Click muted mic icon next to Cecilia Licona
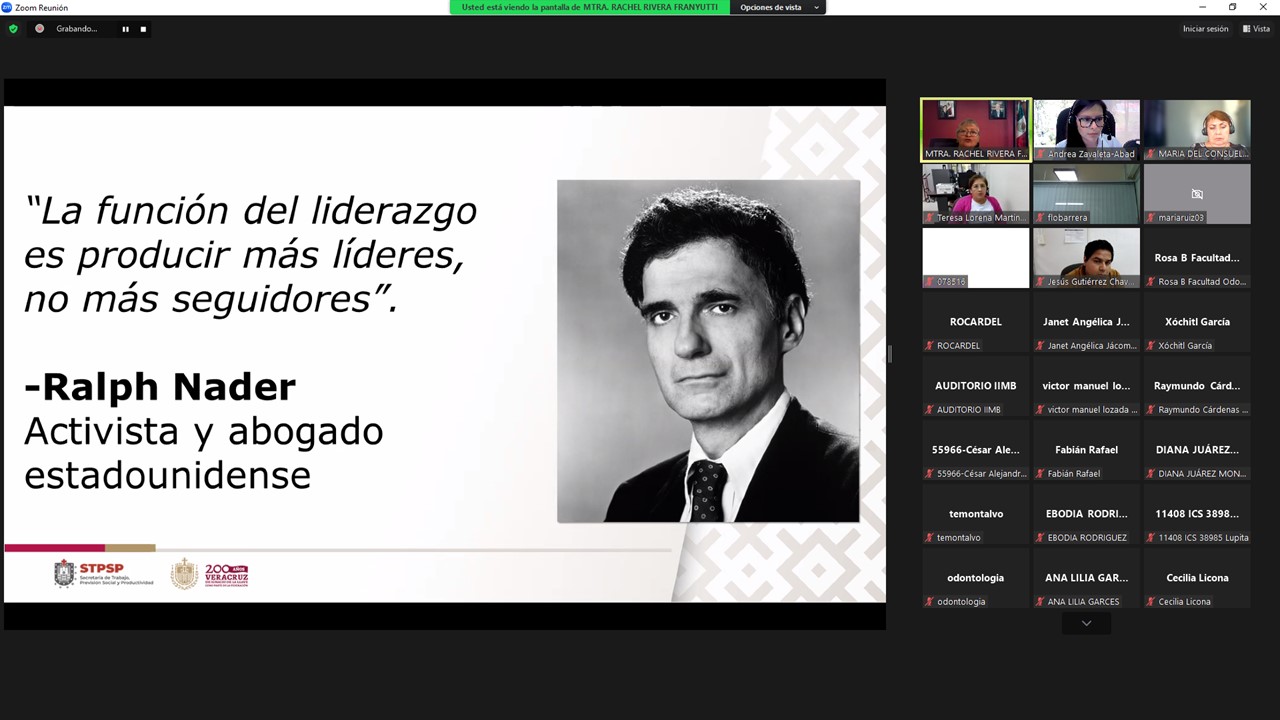This screenshot has height=720, width=1280. (x=1151, y=602)
